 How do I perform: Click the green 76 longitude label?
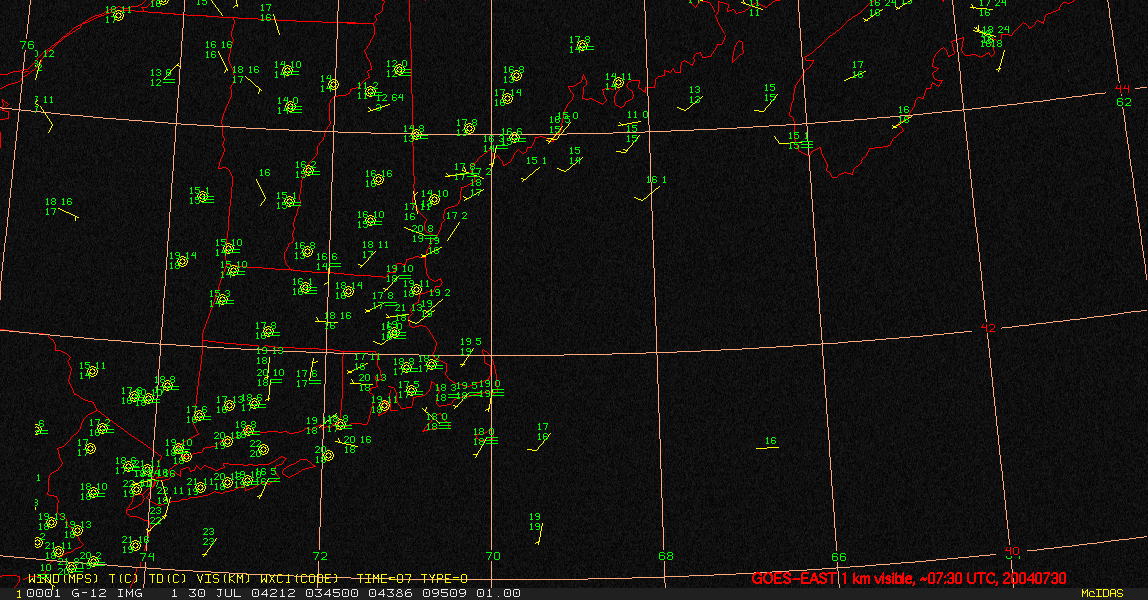pyautogui.click(x=27, y=45)
